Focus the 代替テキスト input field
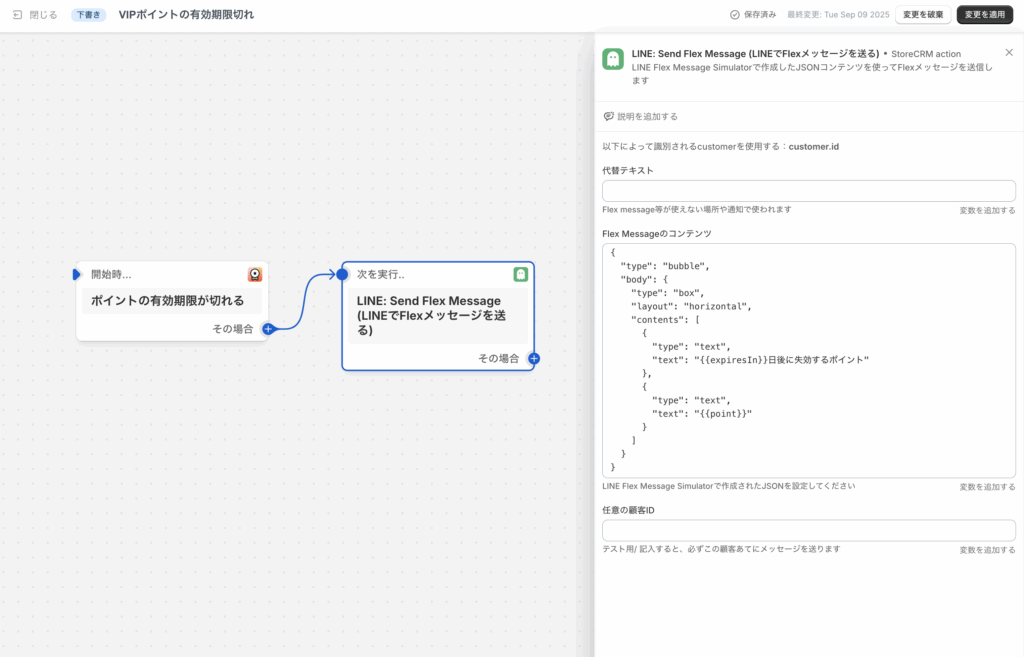This screenshot has width=1024, height=657. coord(808,191)
